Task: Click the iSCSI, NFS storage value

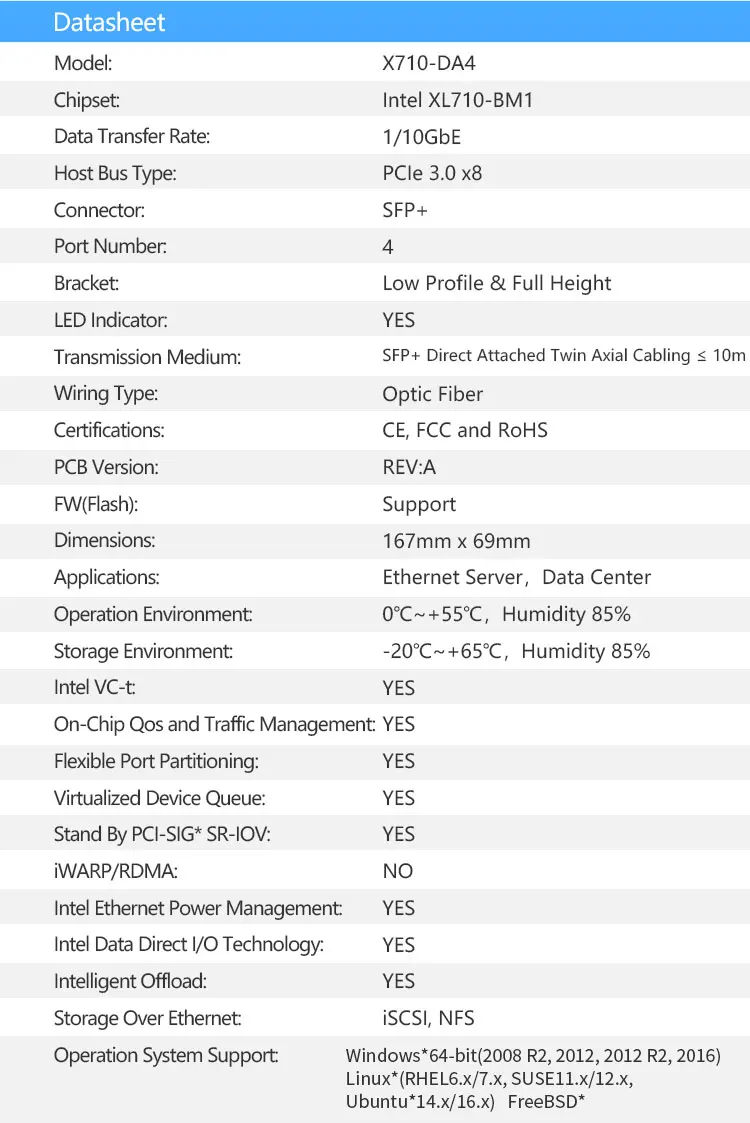Action: pos(428,1018)
